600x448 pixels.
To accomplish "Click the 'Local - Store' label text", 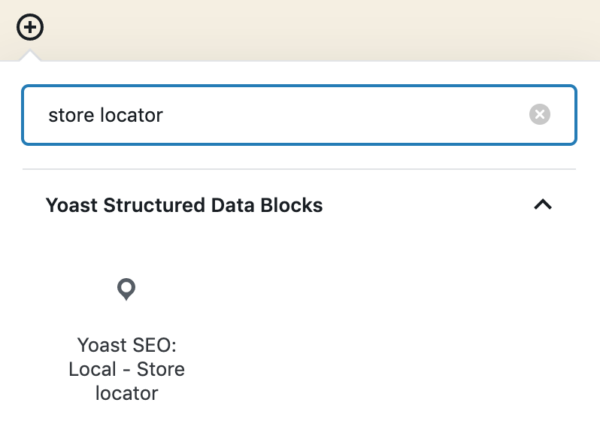I will (x=127, y=369).
